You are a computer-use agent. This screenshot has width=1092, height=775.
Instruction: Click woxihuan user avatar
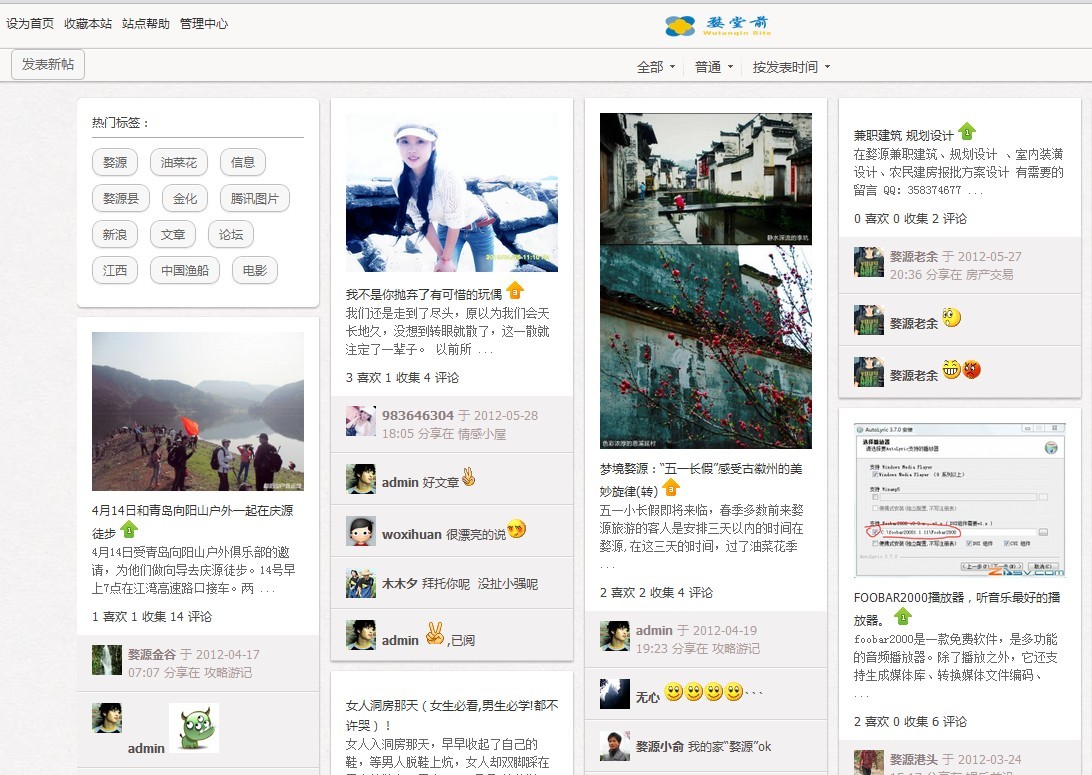point(361,531)
